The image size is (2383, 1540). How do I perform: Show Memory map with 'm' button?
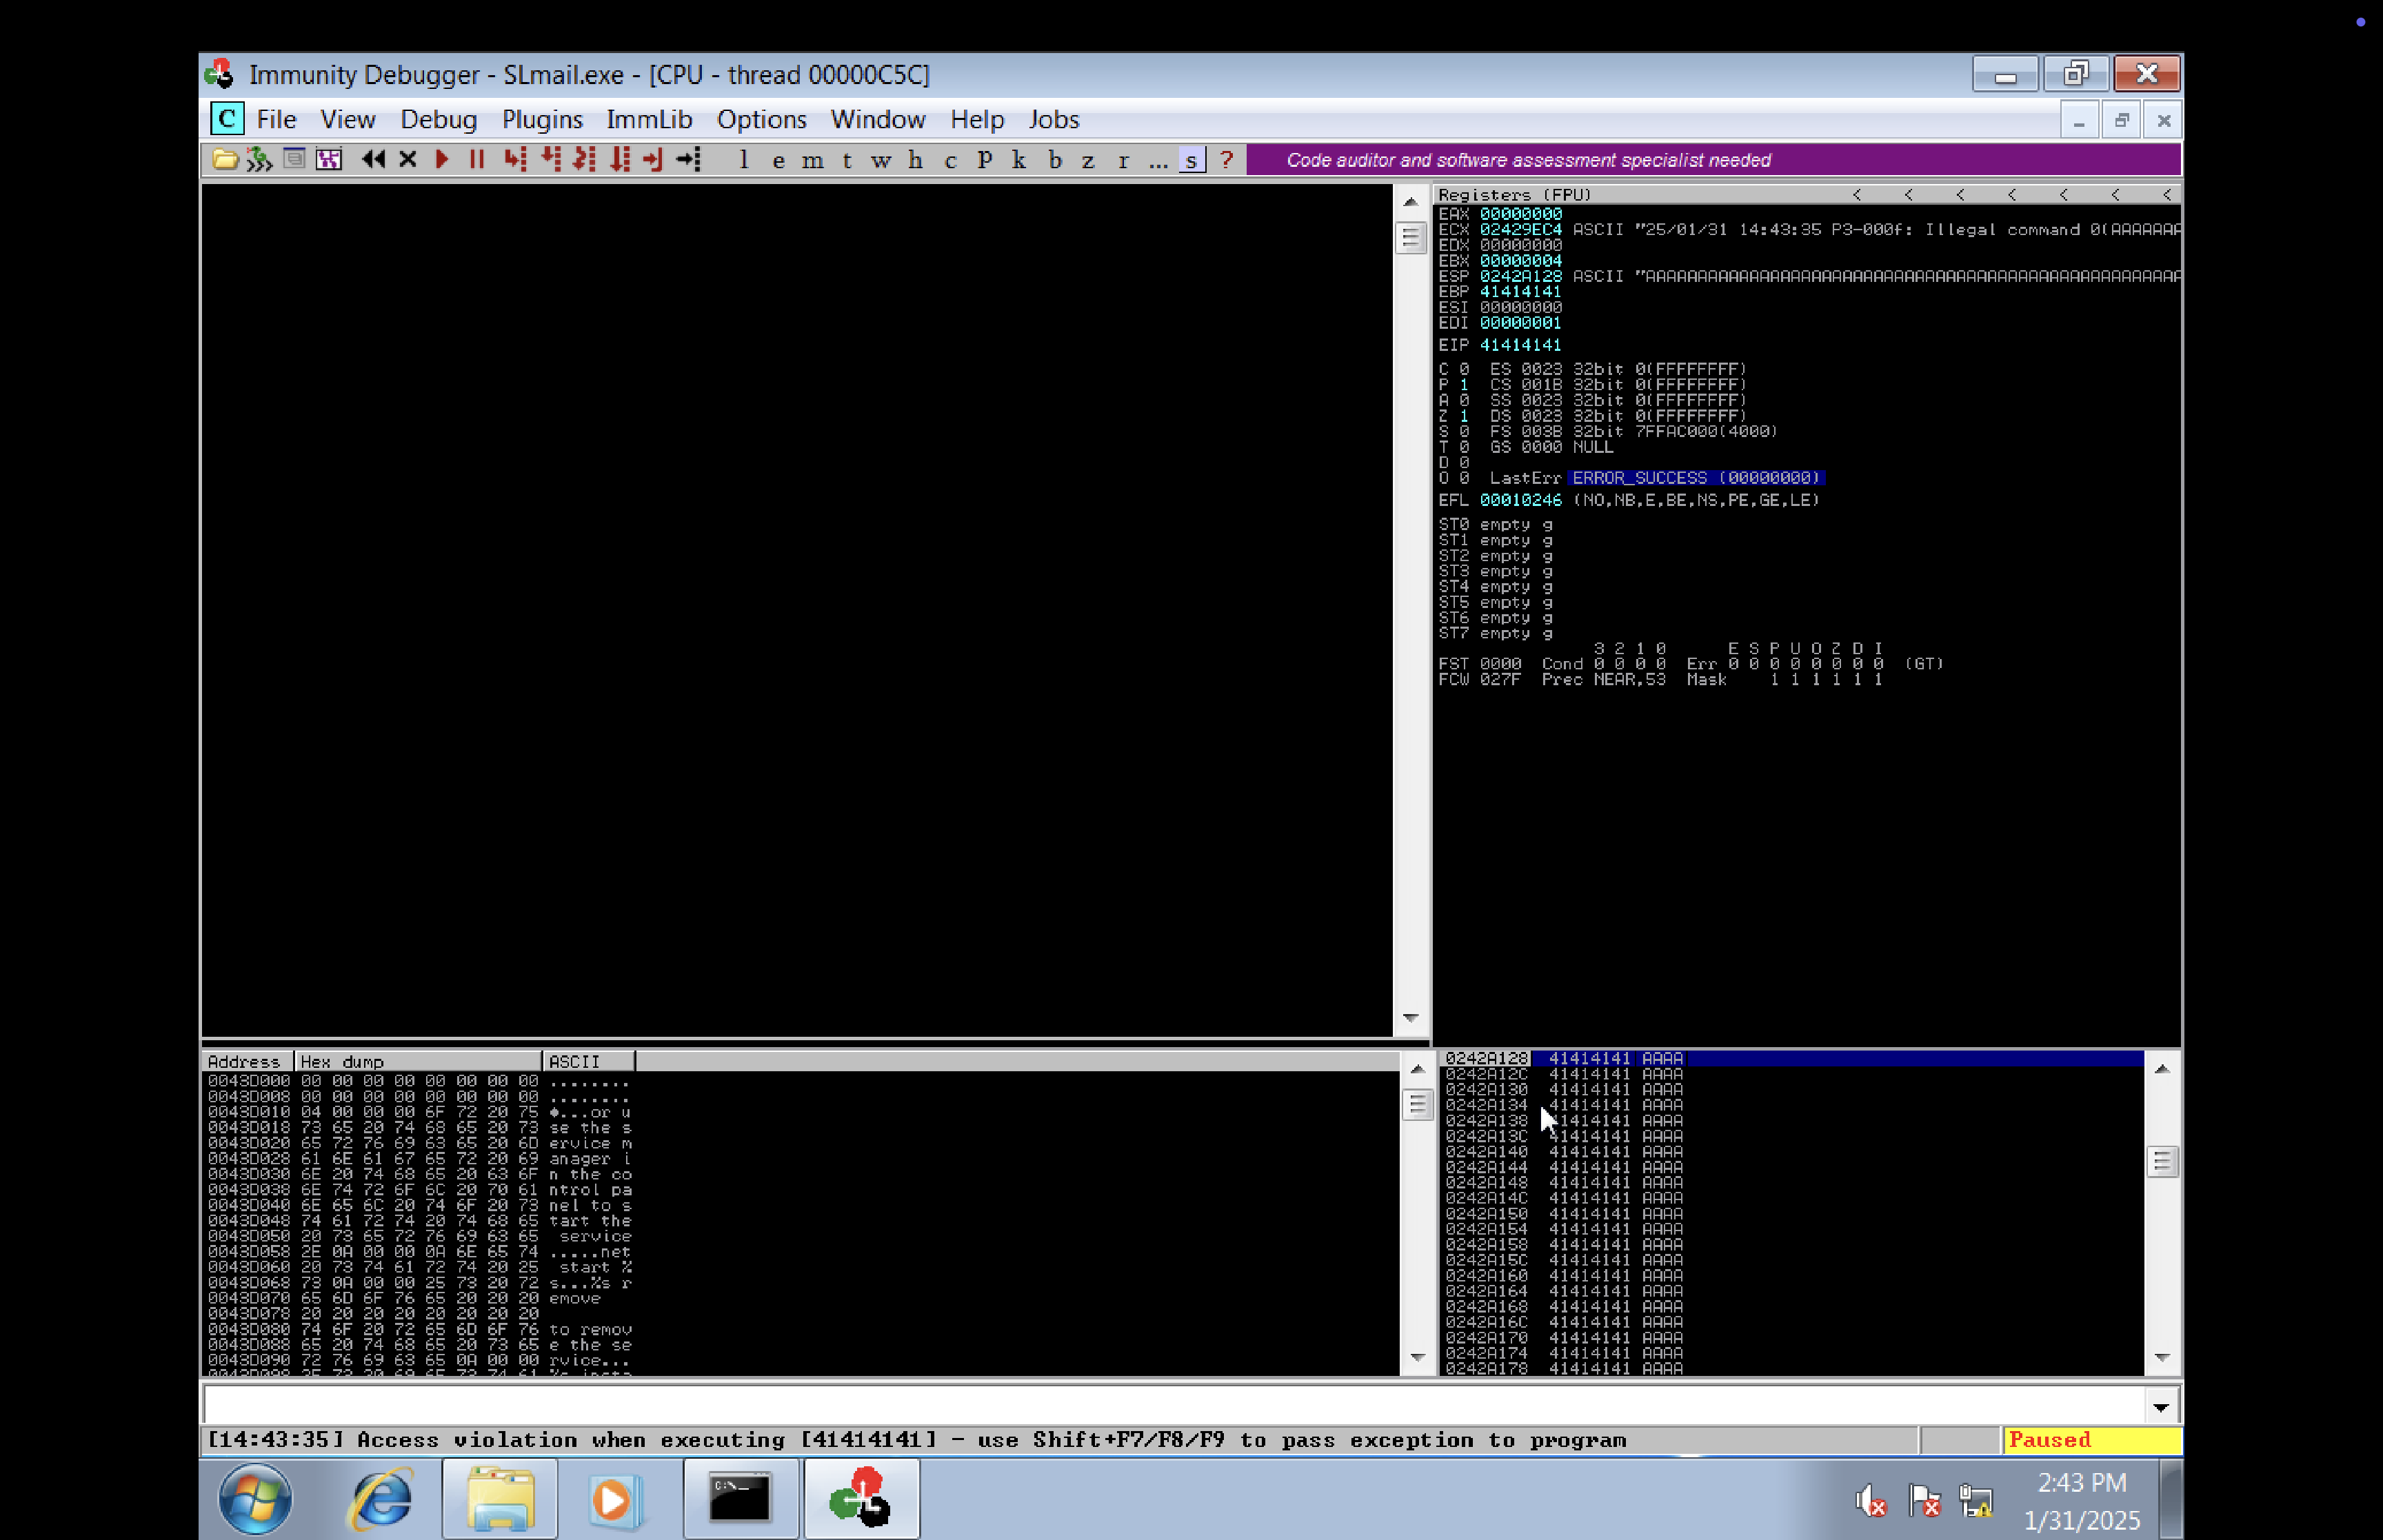pyautogui.click(x=813, y=160)
